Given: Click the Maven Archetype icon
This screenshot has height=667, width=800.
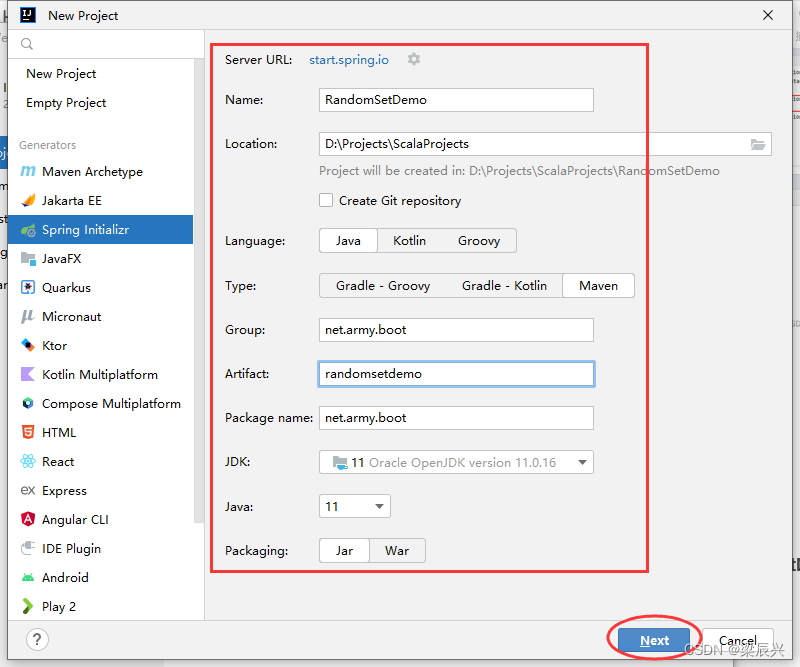Looking at the screenshot, I should [28, 171].
